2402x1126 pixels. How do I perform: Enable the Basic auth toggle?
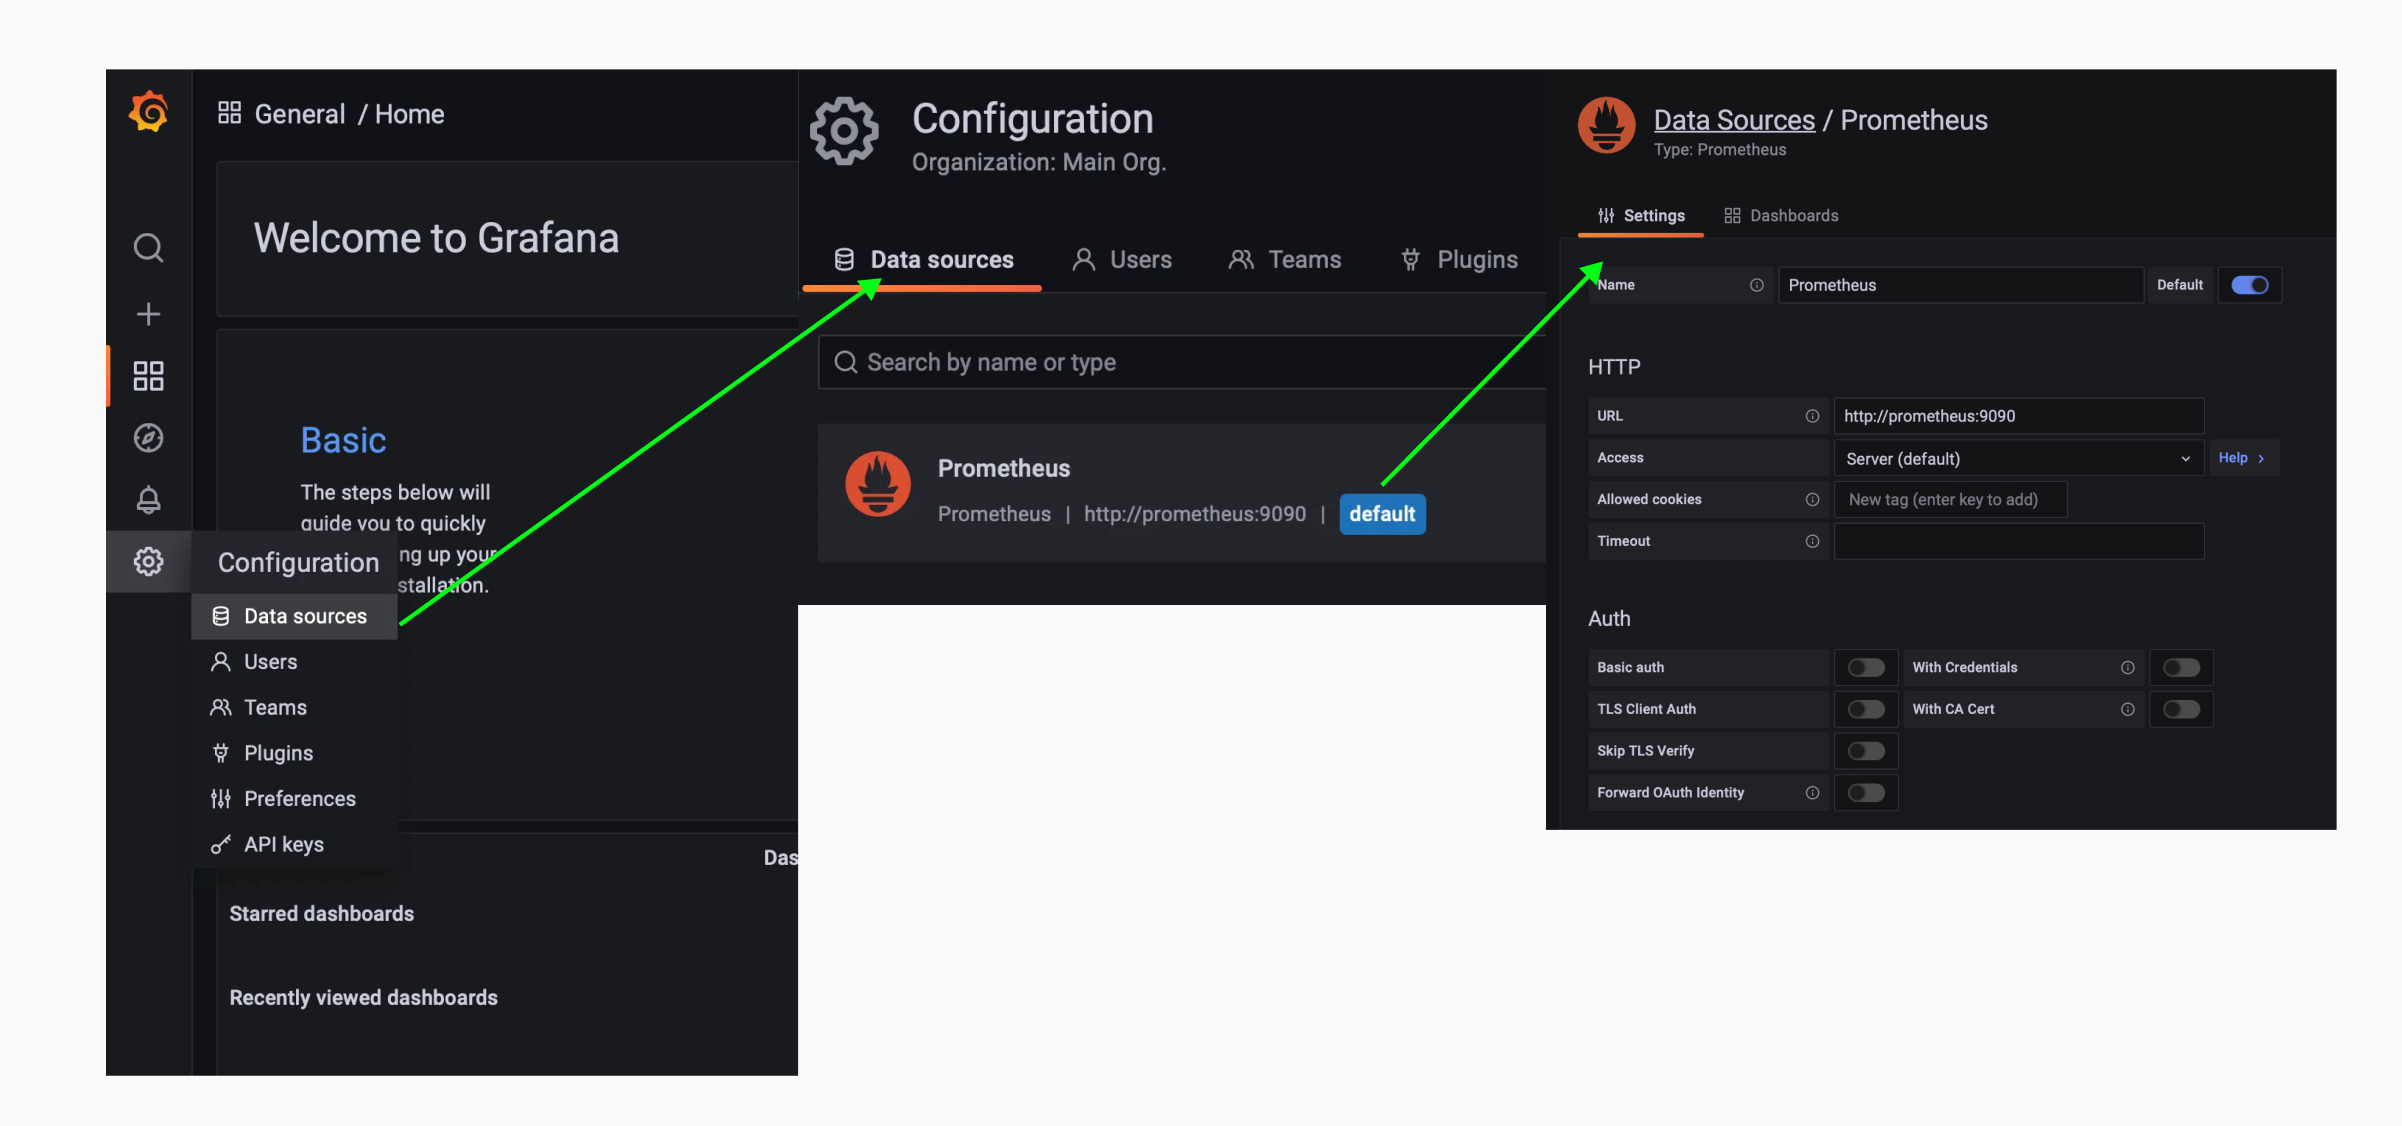point(1864,667)
